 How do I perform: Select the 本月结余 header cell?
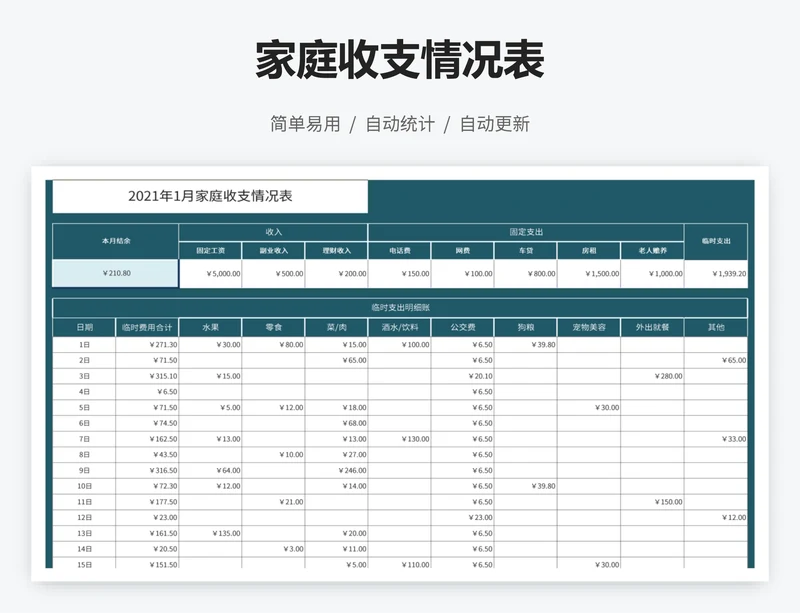(x=116, y=241)
